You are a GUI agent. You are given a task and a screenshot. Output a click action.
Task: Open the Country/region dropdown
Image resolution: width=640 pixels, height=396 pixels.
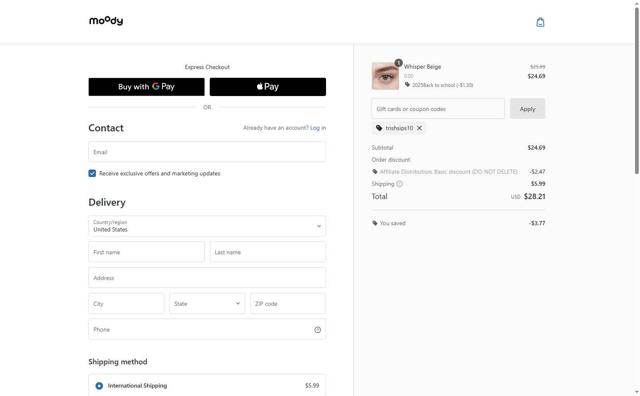[x=207, y=226]
